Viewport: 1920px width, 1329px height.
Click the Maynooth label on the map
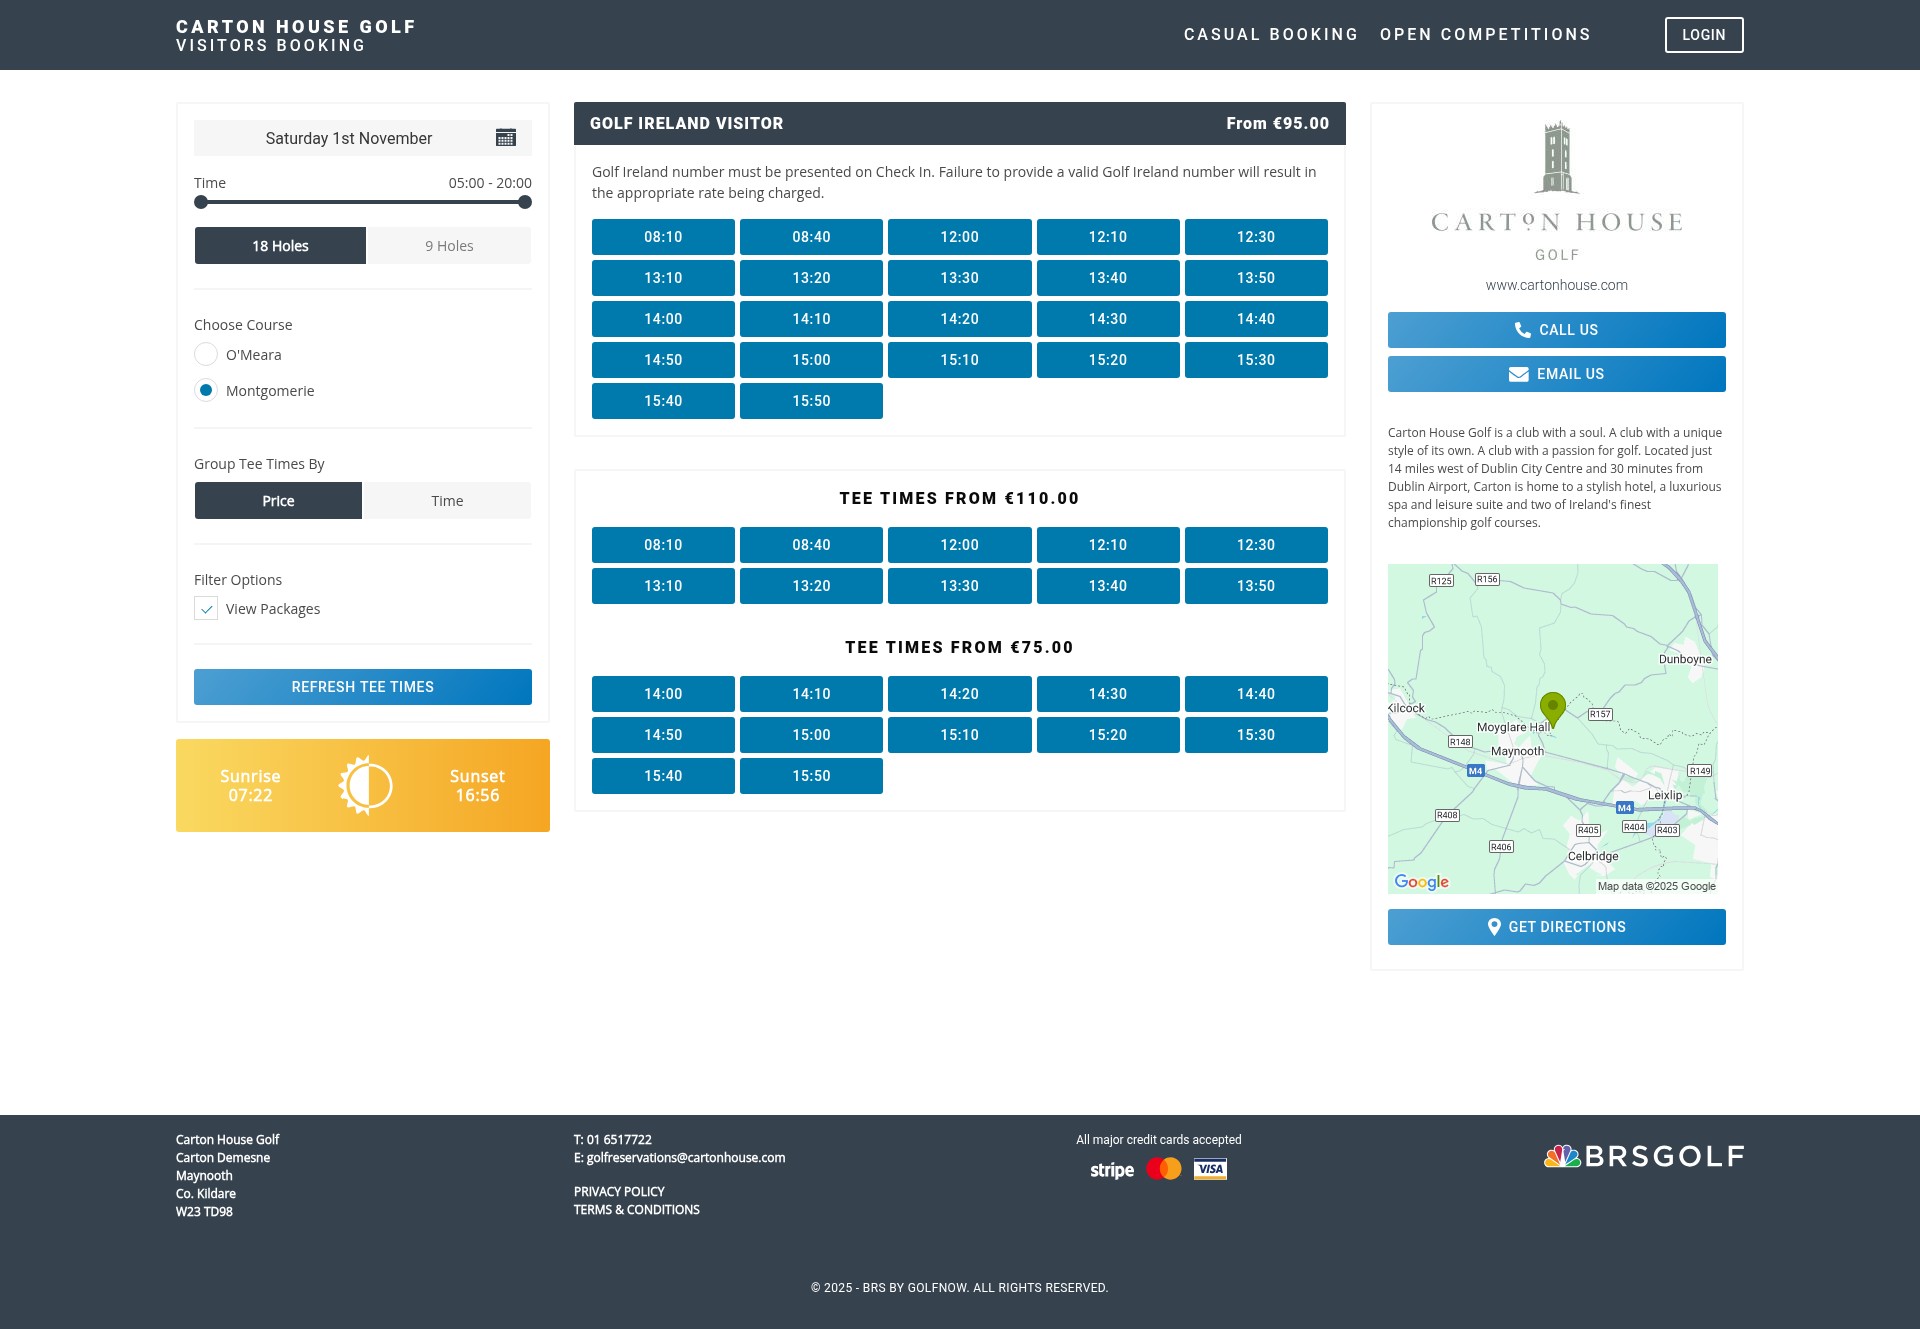click(x=1517, y=751)
